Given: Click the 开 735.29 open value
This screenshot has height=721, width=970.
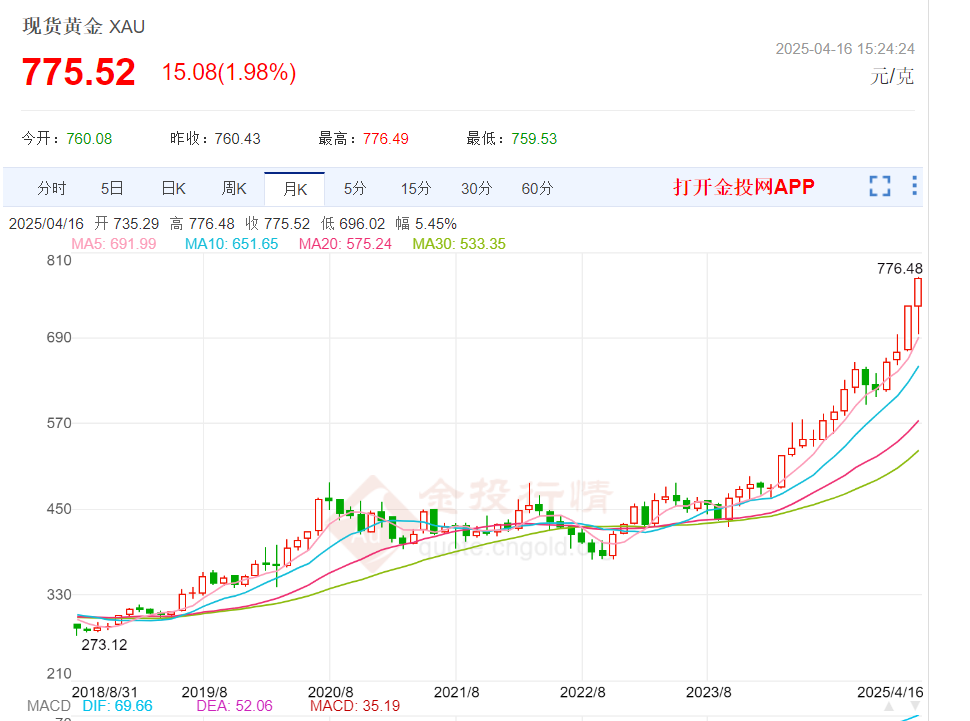Looking at the screenshot, I should [126, 223].
